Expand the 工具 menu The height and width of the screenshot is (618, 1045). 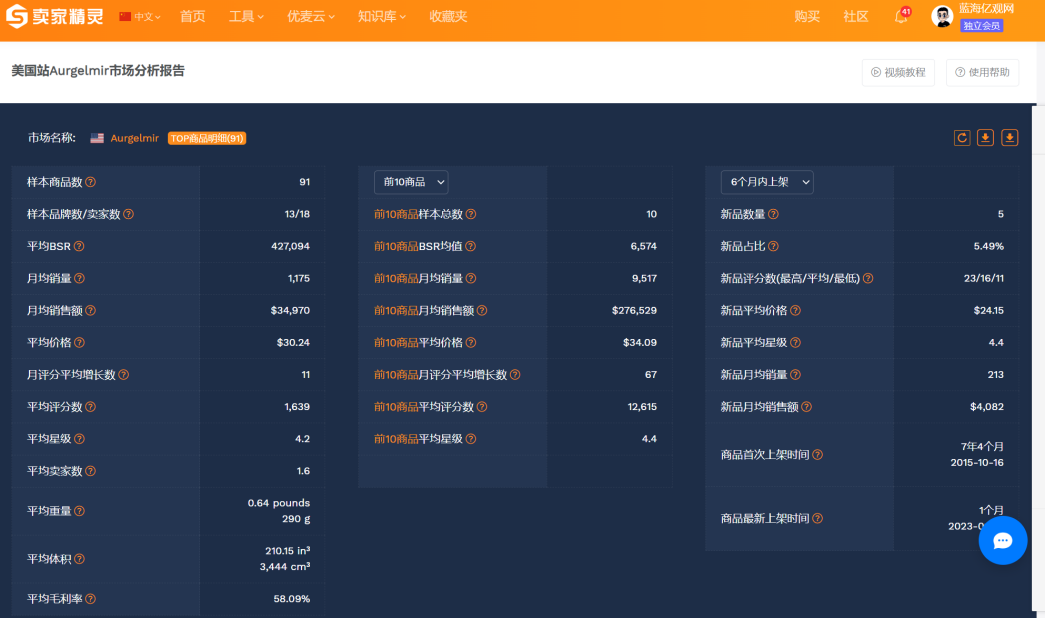tap(246, 17)
